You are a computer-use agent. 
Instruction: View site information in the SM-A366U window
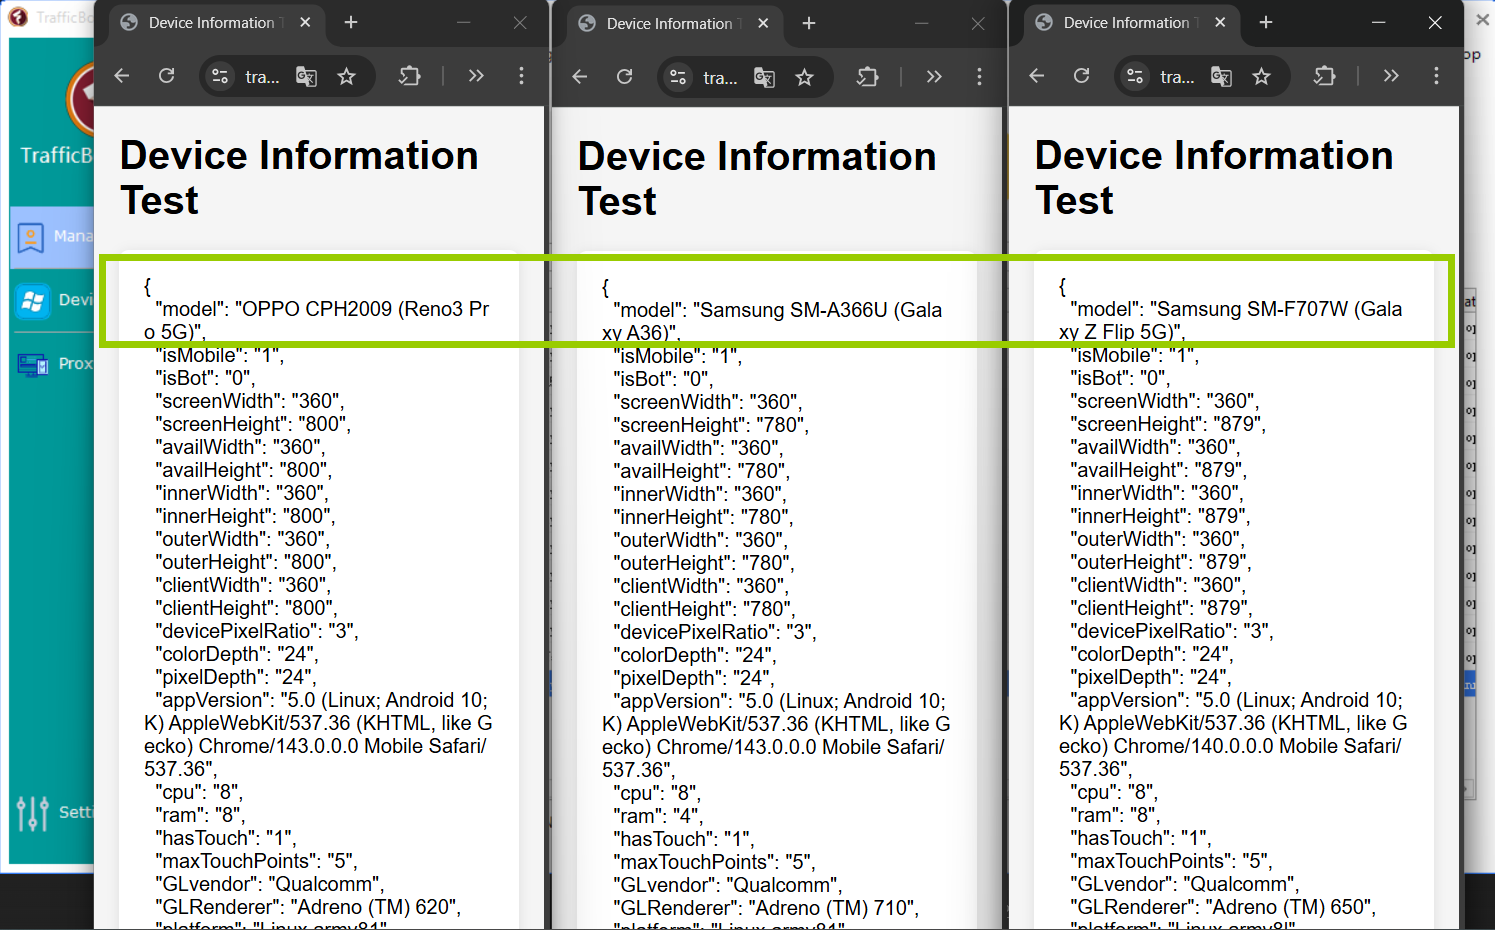click(x=678, y=77)
